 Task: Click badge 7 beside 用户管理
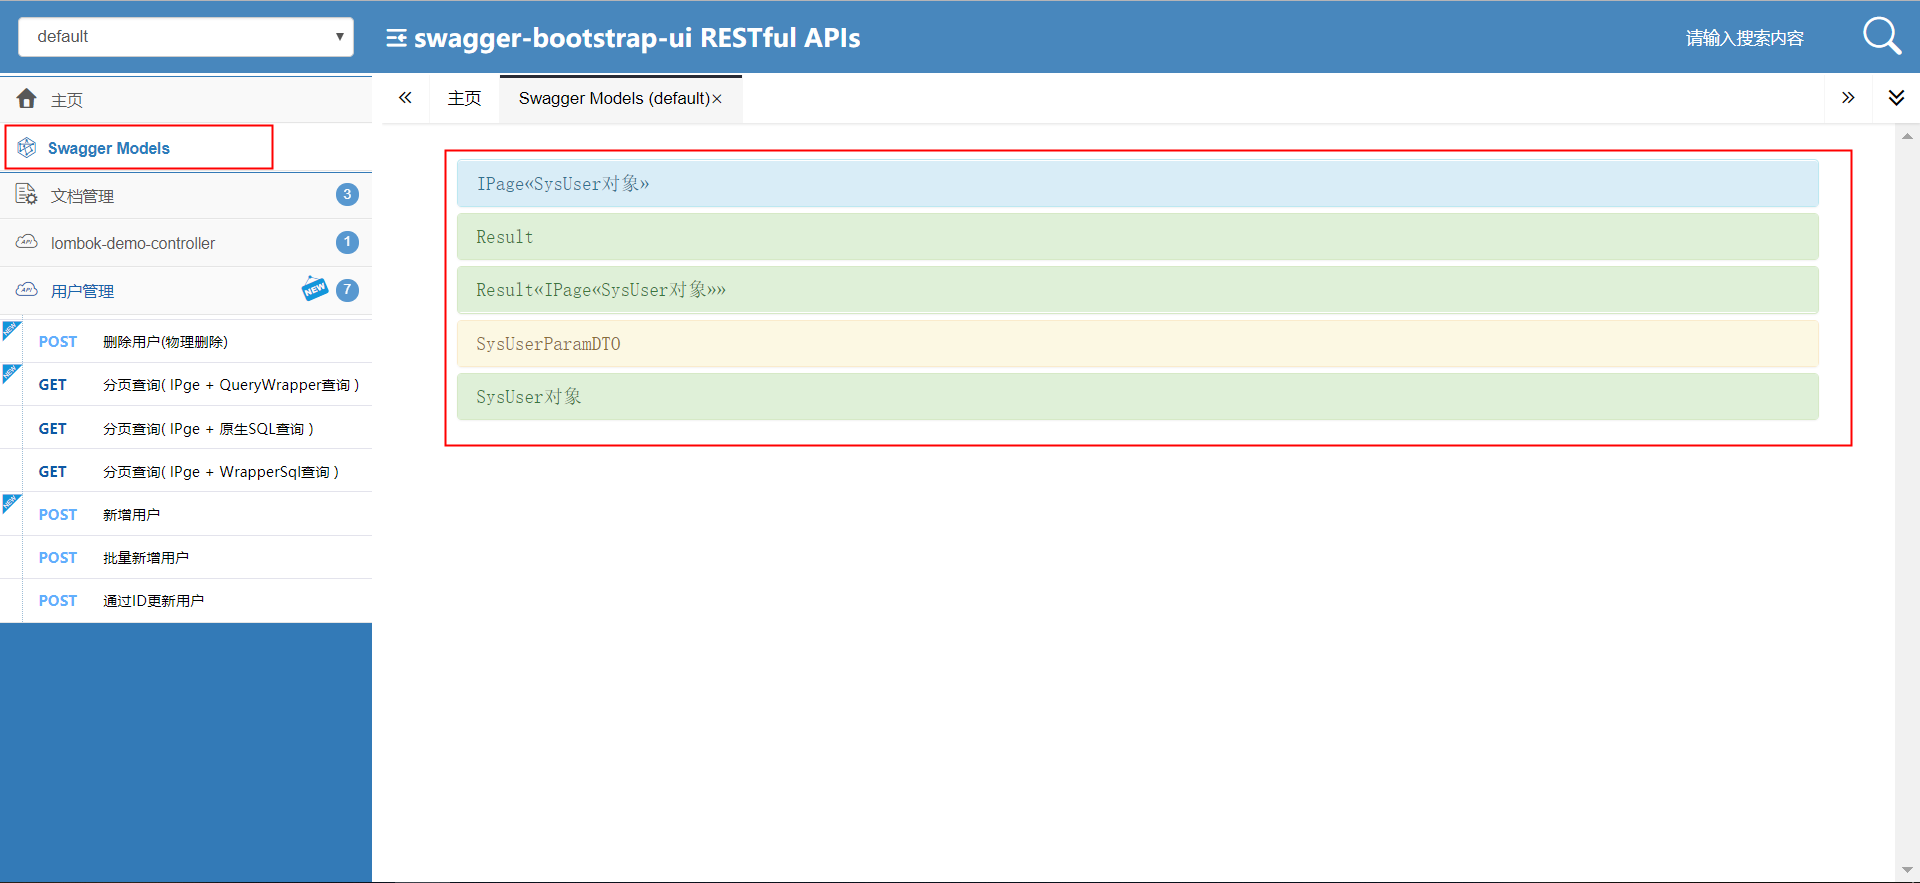347,290
